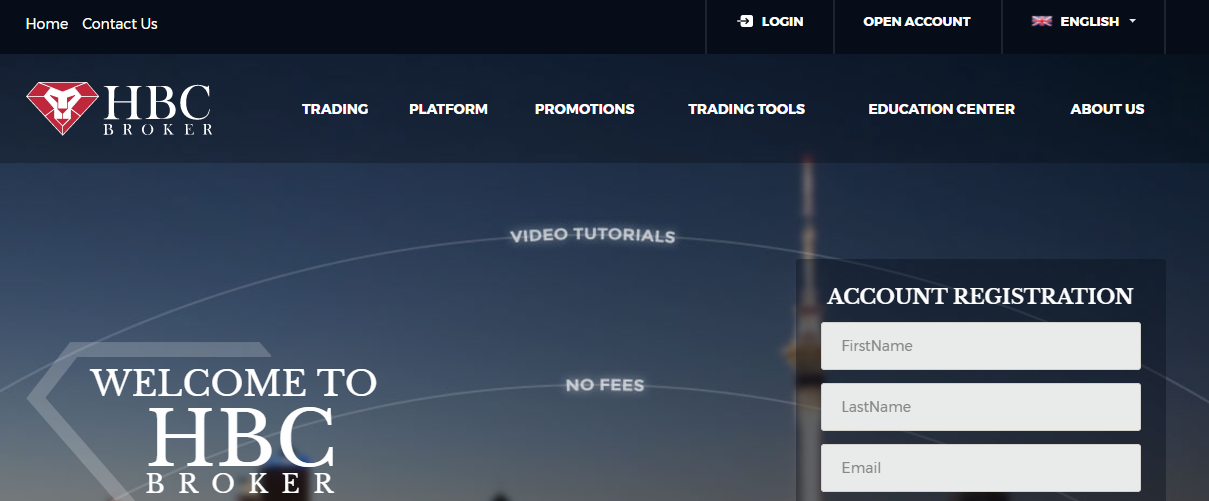Click the WELCOME TO heading text
This screenshot has height=501, width=1209.
(x=234, y=383)
